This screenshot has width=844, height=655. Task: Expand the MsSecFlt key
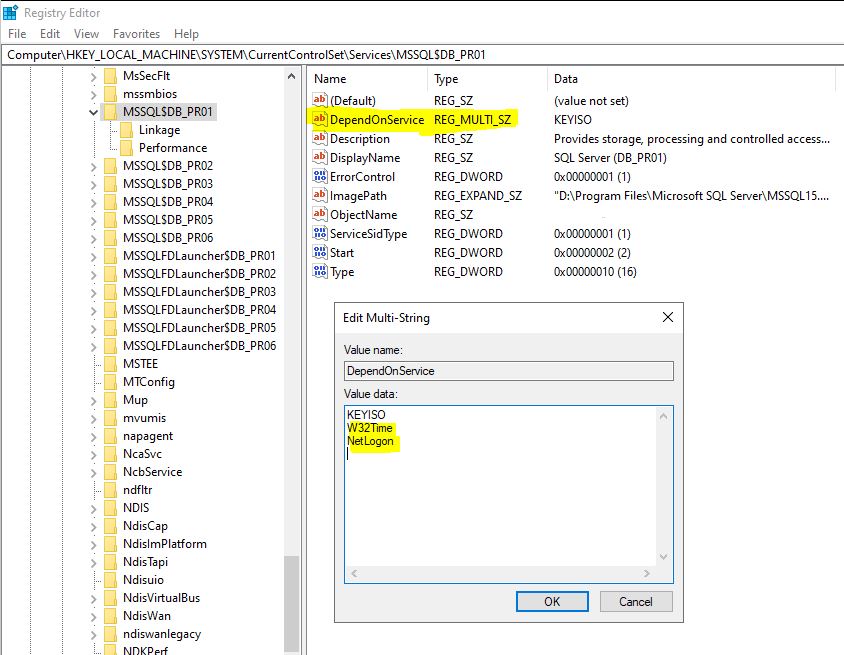(93, 76)
